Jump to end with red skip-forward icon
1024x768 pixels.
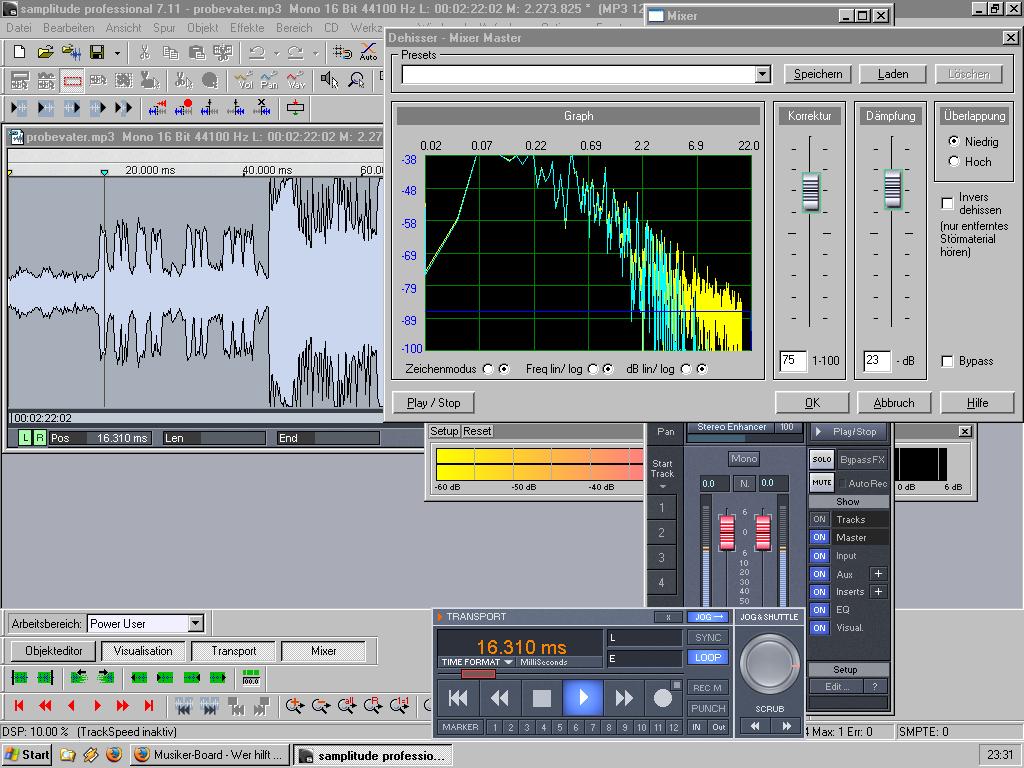click(149, 705)
